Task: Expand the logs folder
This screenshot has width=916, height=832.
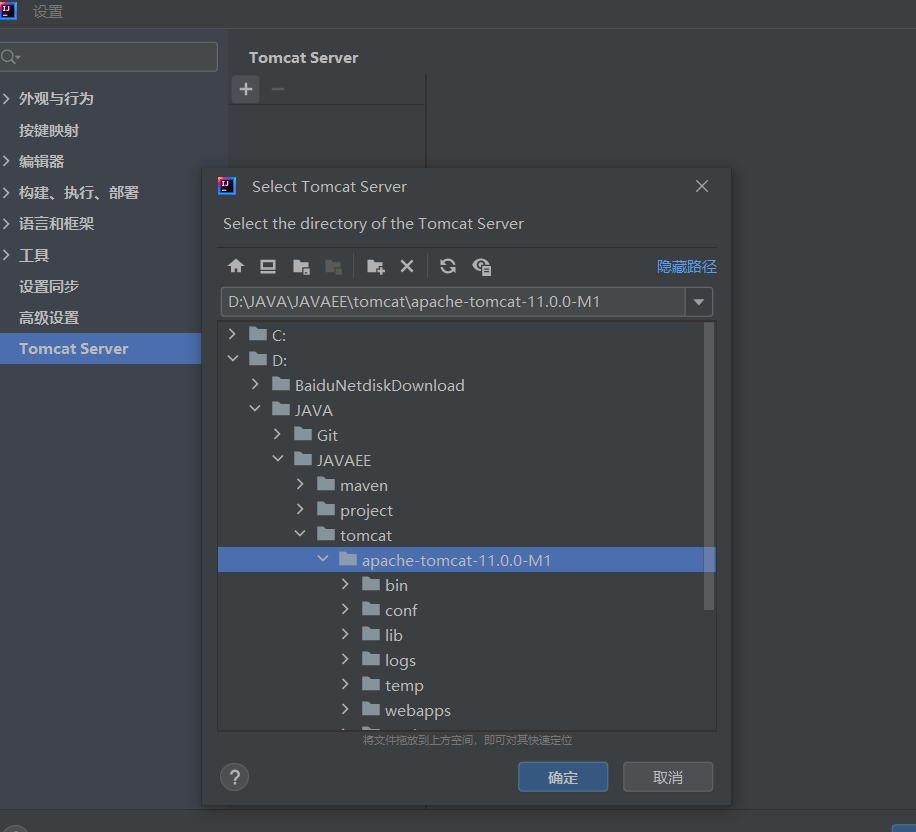Action: coord(345,659)
